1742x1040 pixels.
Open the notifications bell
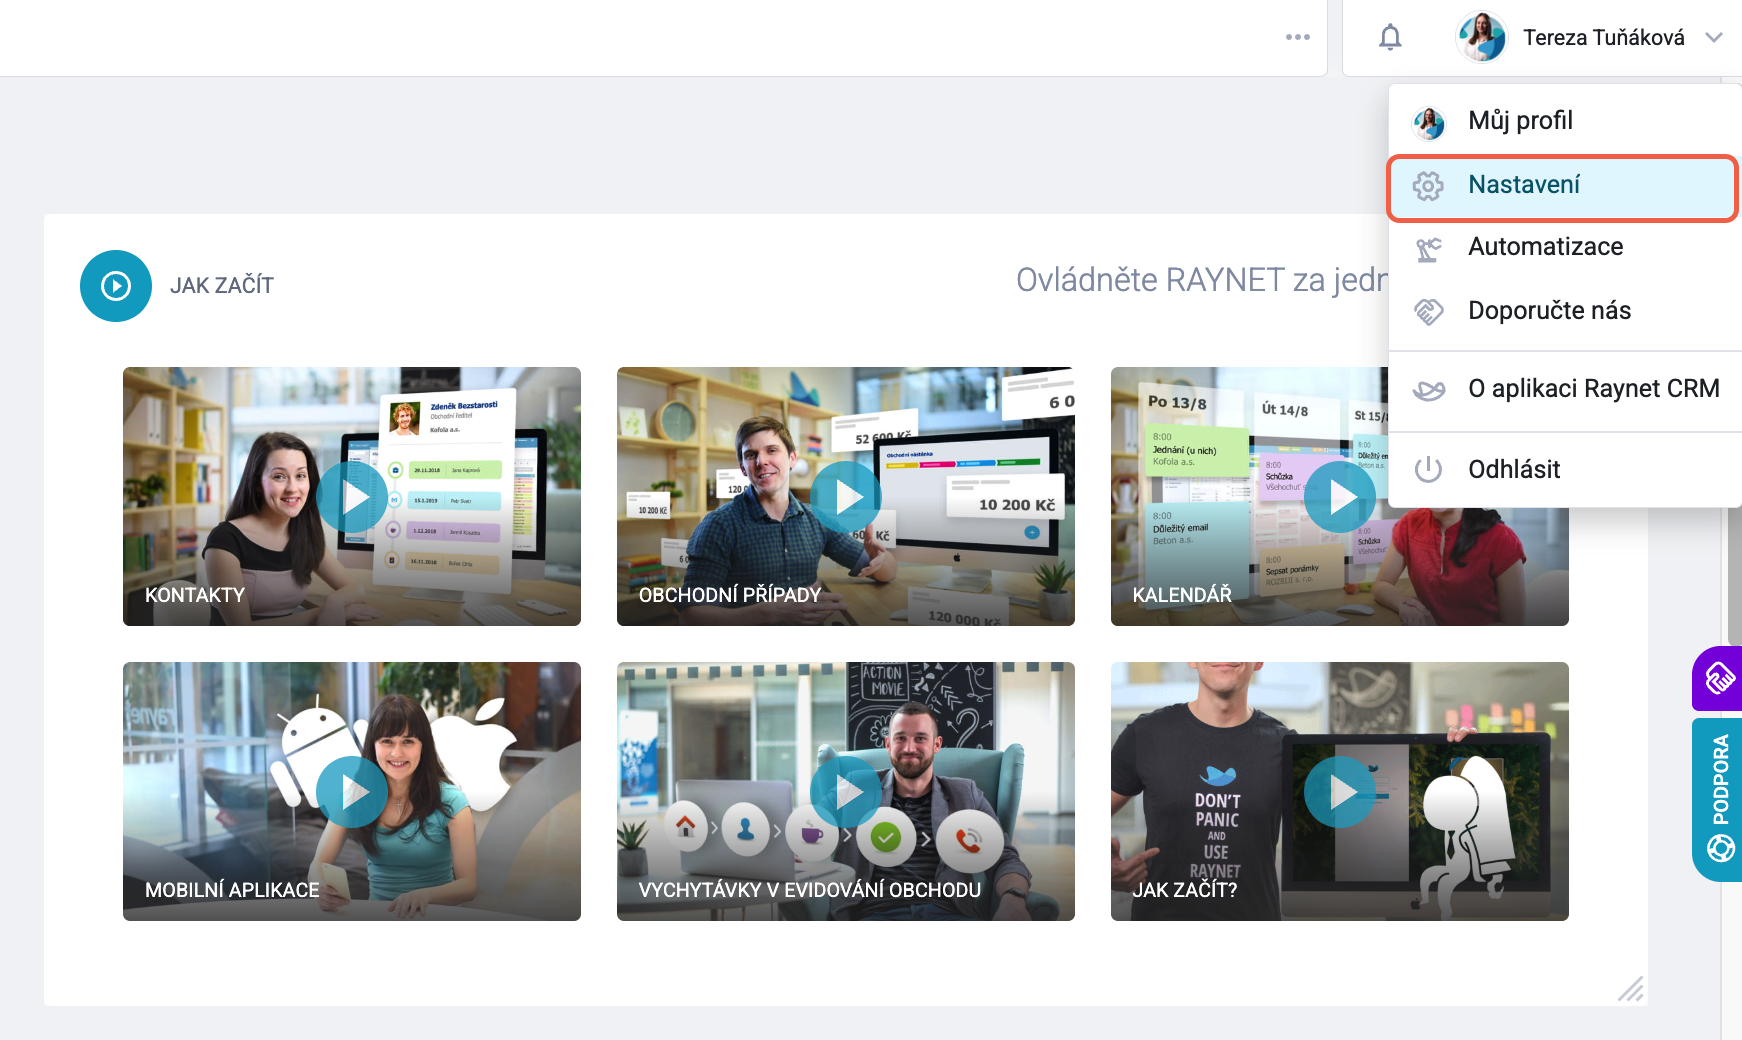coord(1390,38)
